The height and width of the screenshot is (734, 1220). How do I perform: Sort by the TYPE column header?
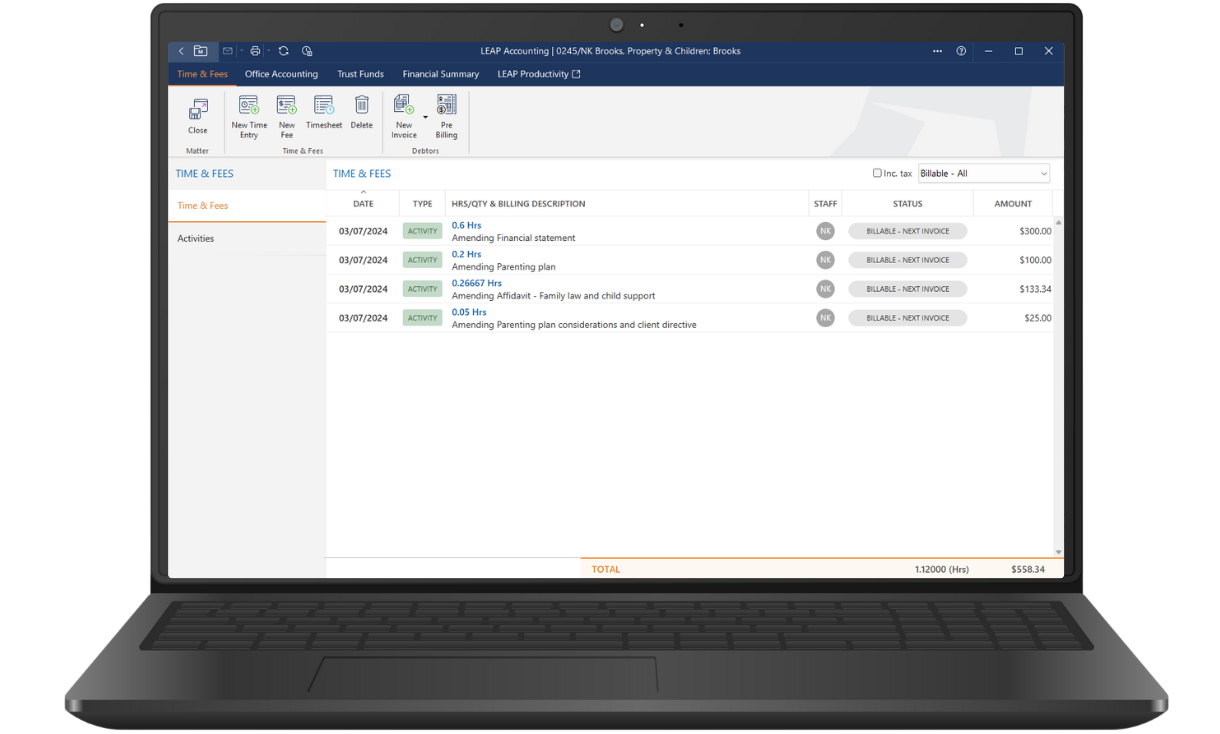pyautogui.click(x=422, y=204)
